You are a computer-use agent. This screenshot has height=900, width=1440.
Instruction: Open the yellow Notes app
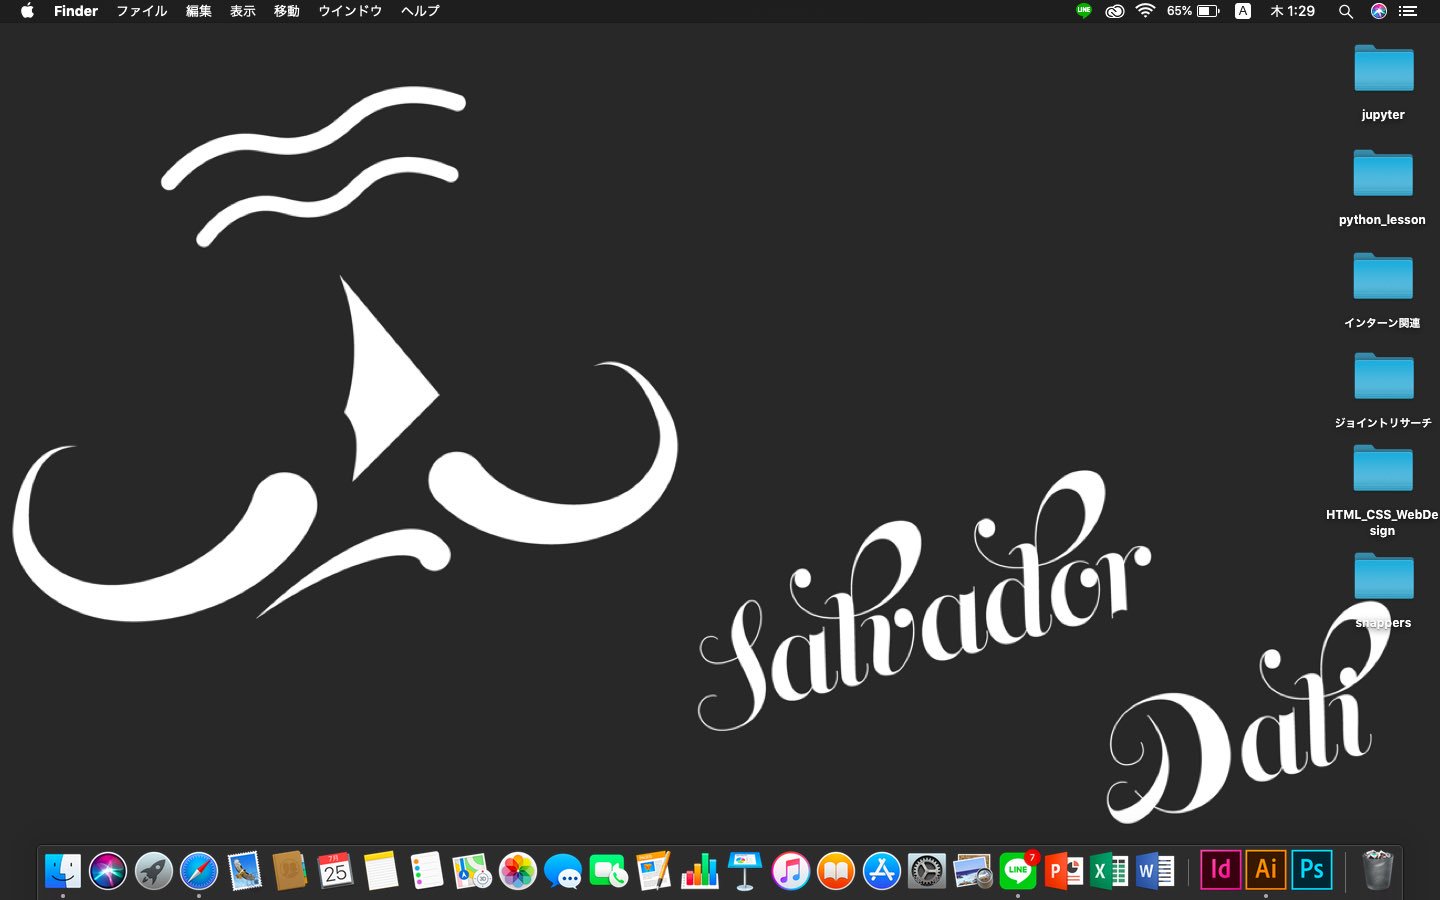tap(381, 871)
